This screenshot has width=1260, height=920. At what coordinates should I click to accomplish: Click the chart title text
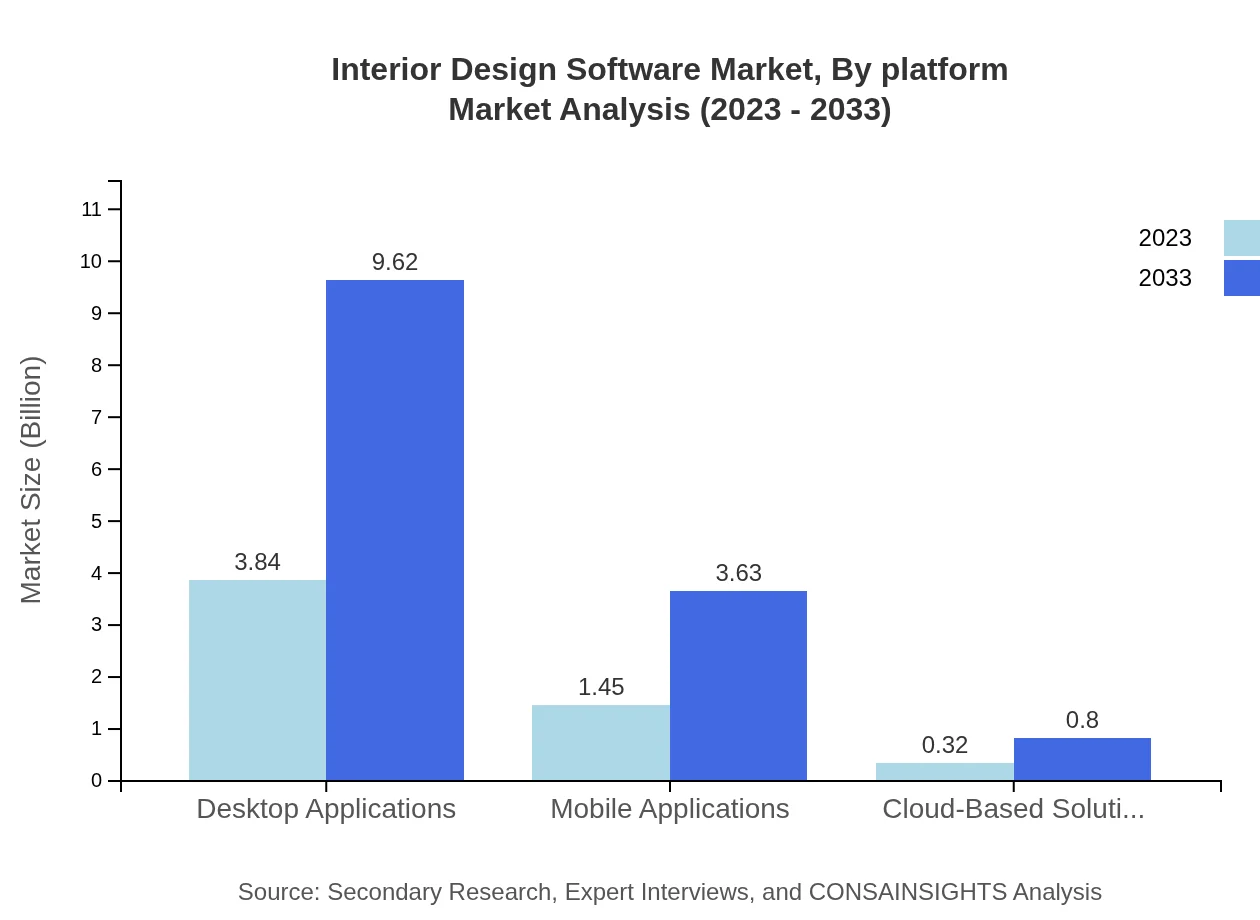pyautogui.click(x=669, y=89)
